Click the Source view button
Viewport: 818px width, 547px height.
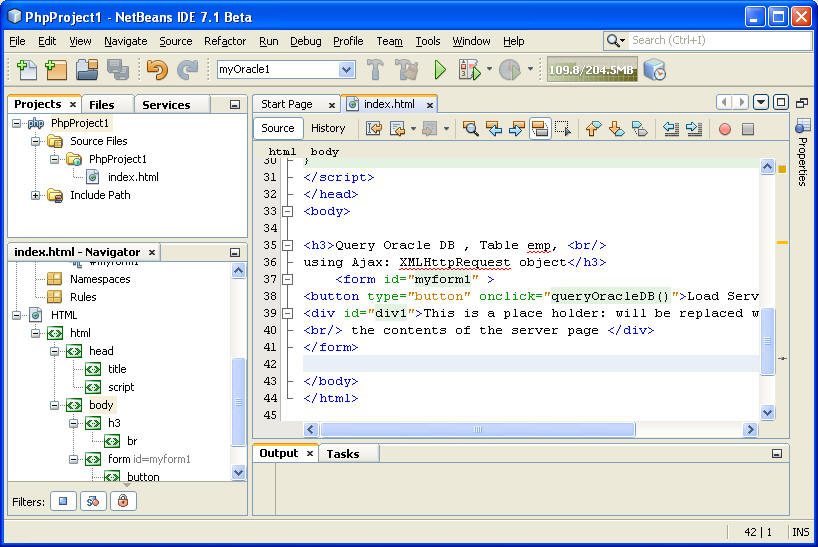tap(278, 128)
